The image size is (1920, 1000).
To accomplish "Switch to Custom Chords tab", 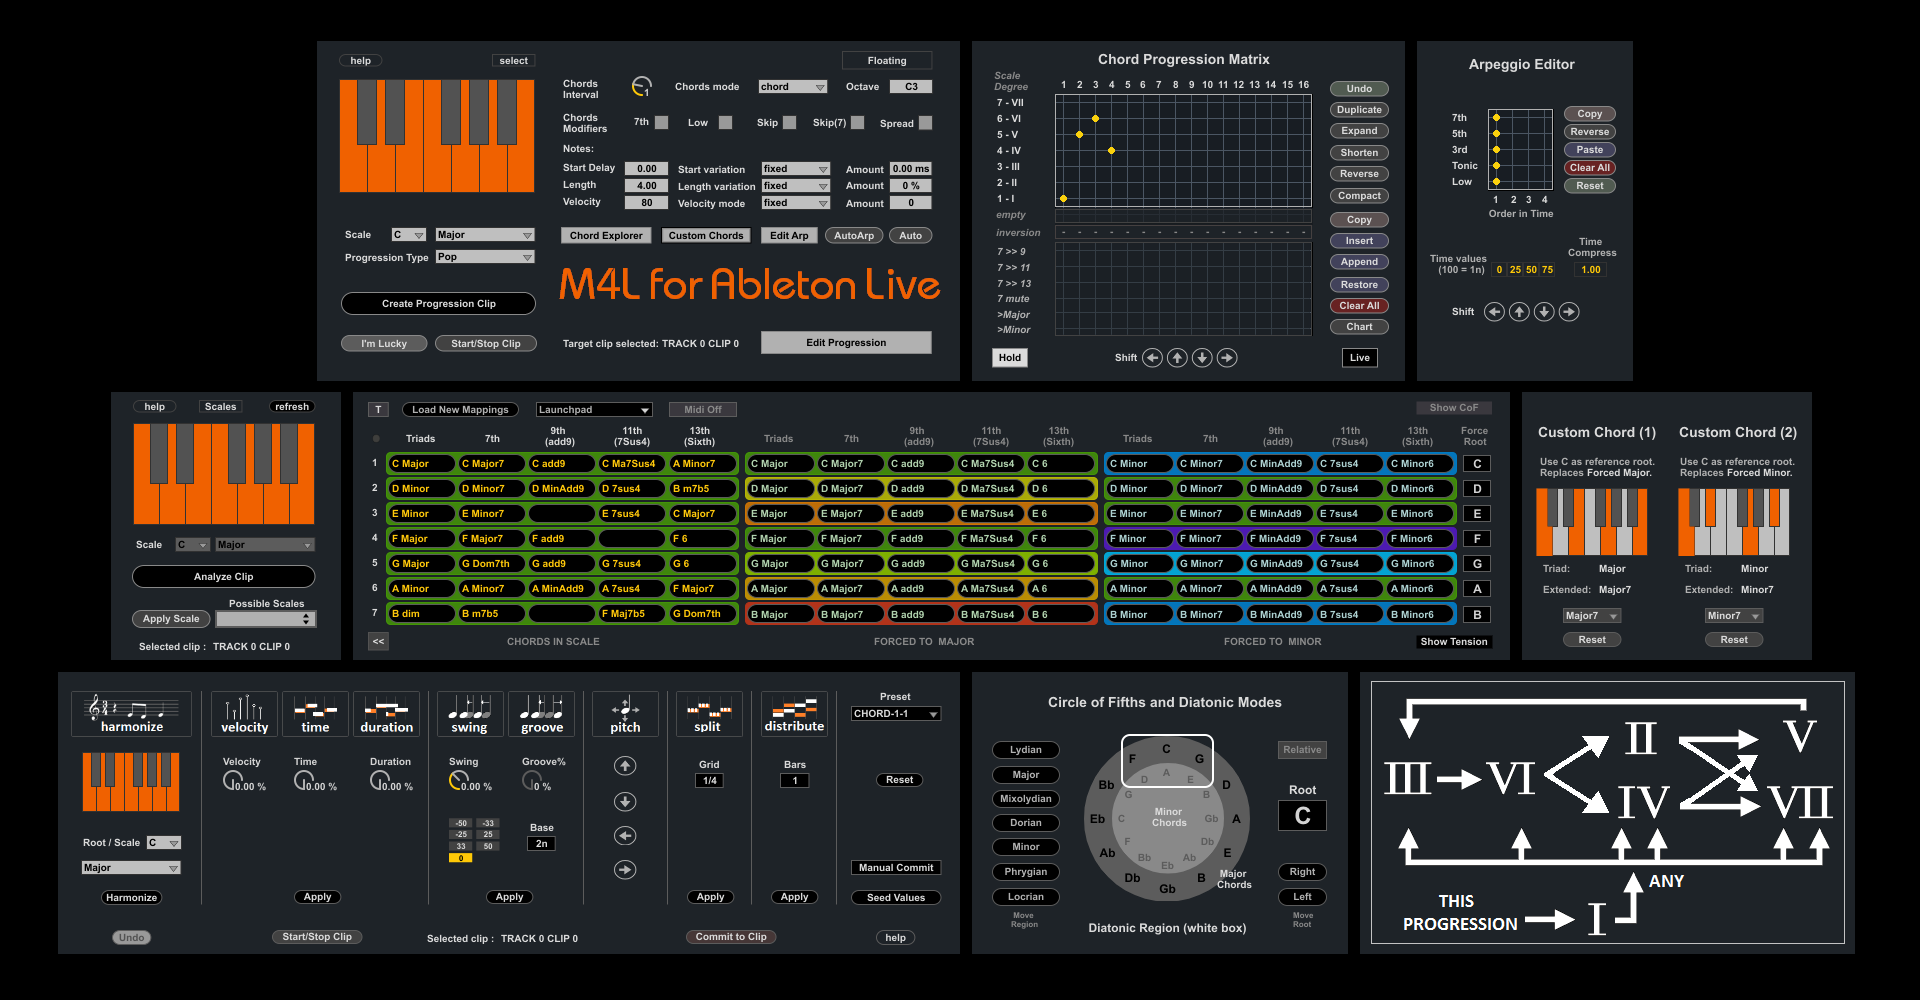I will coord(706,236).
